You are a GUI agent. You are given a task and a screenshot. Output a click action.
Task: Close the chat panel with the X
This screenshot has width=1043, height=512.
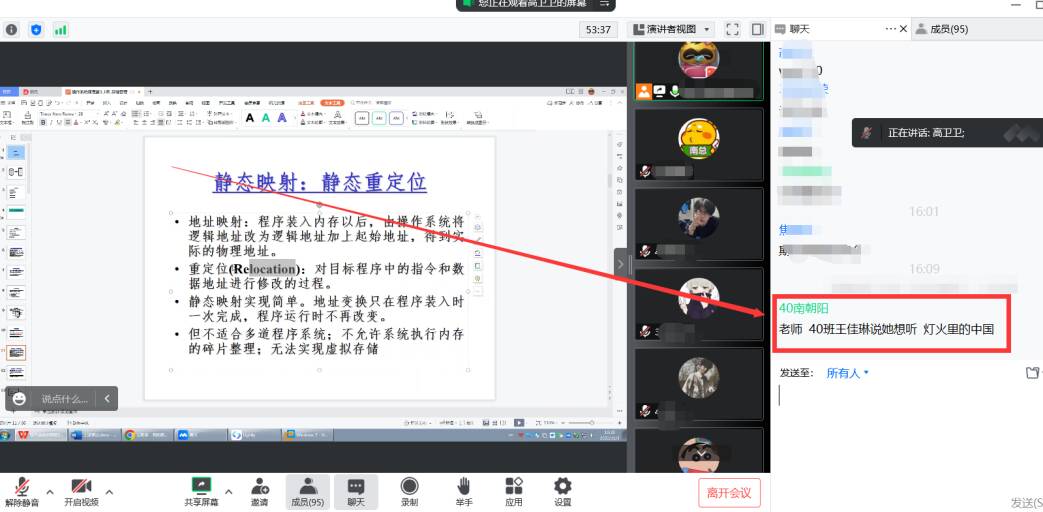tap(903, 29)
